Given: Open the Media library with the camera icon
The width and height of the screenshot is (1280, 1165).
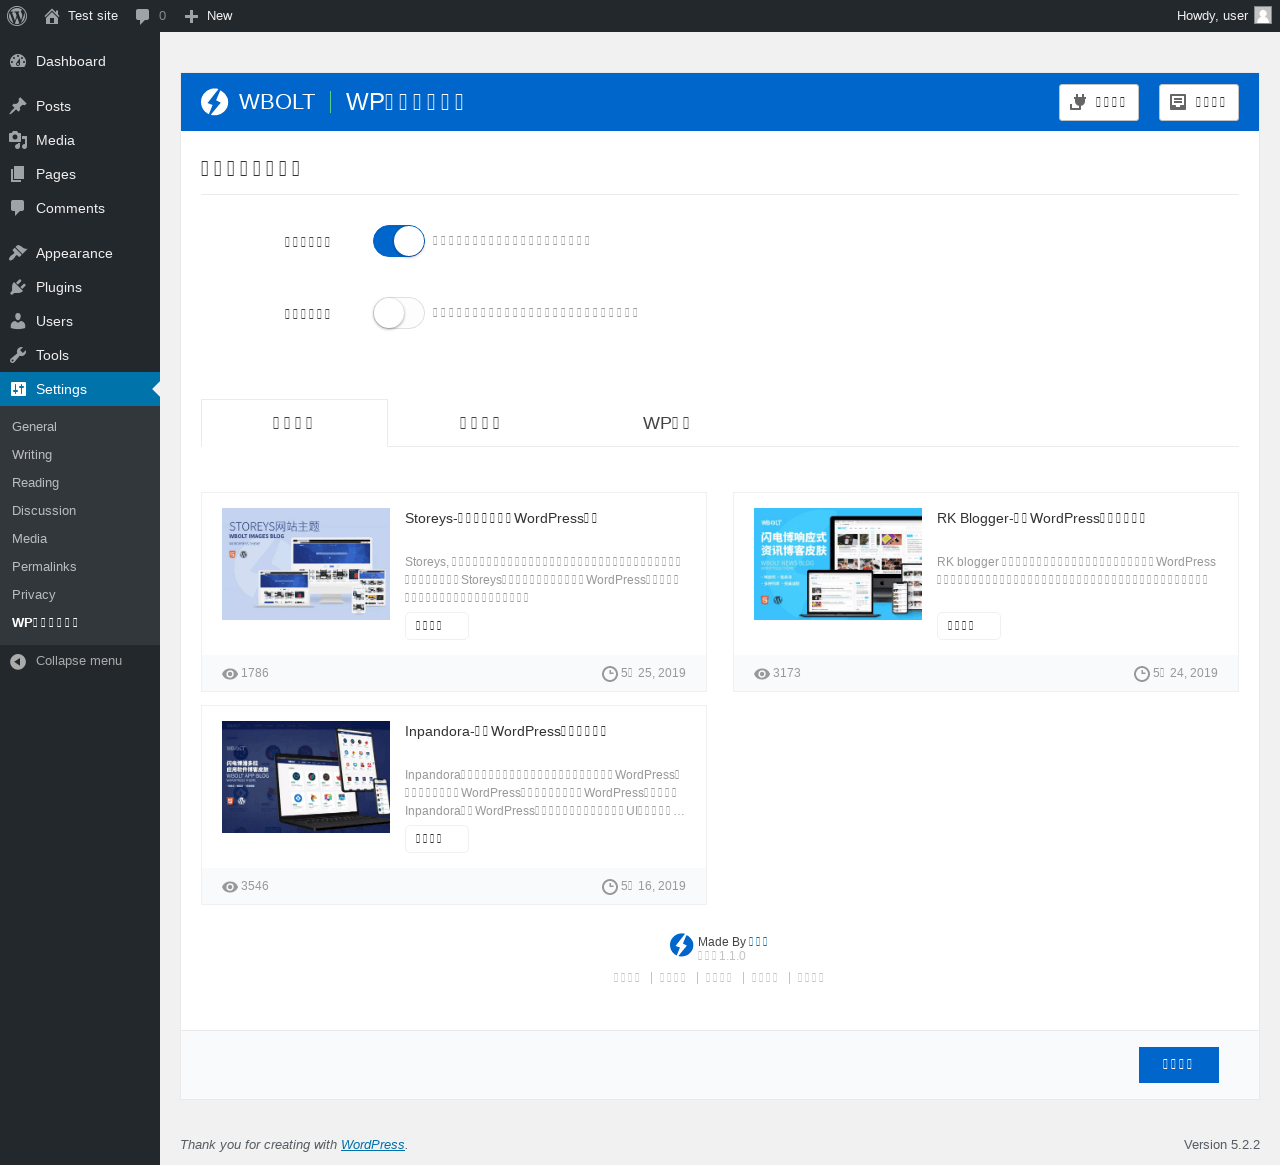Looking at the screenshot, I should click(80, 140).
